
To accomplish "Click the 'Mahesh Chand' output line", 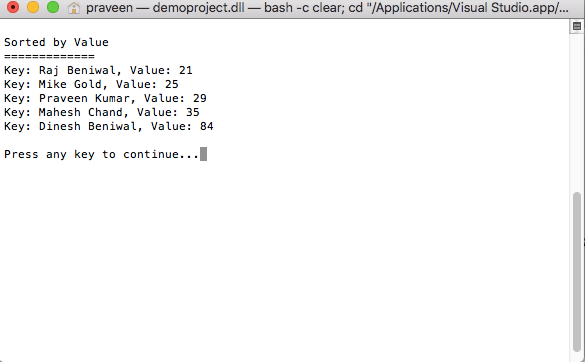I will [102, 112].
